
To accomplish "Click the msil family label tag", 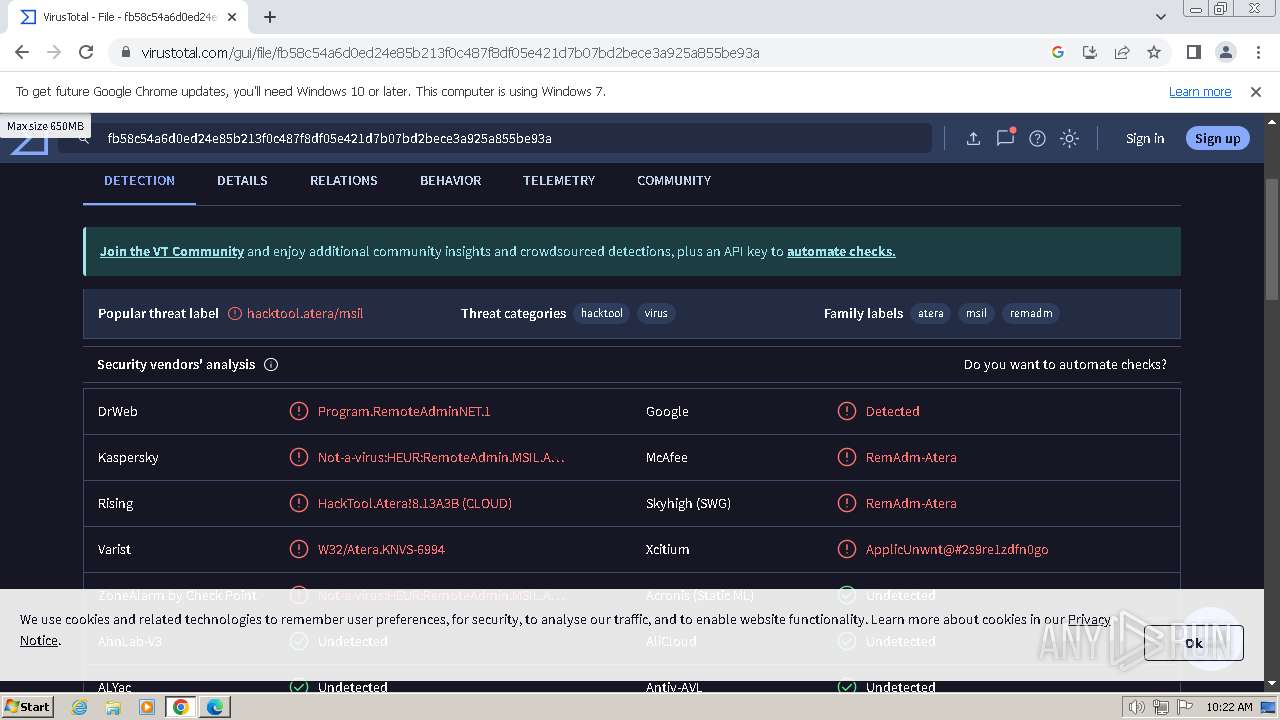I will point(976,314).
